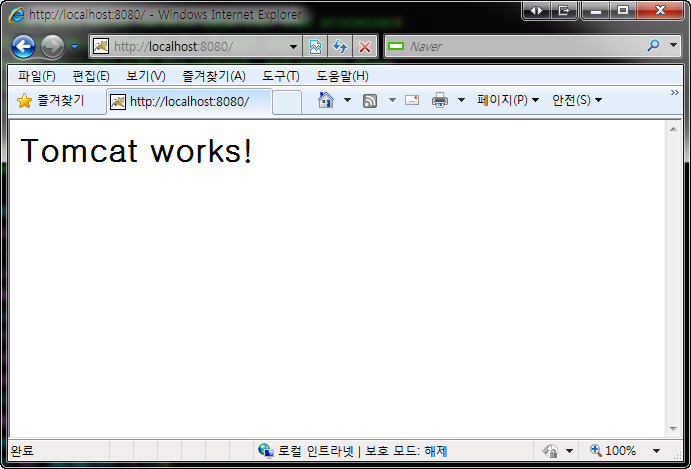Close the Internet Explorer window

(x=660, y=11)
